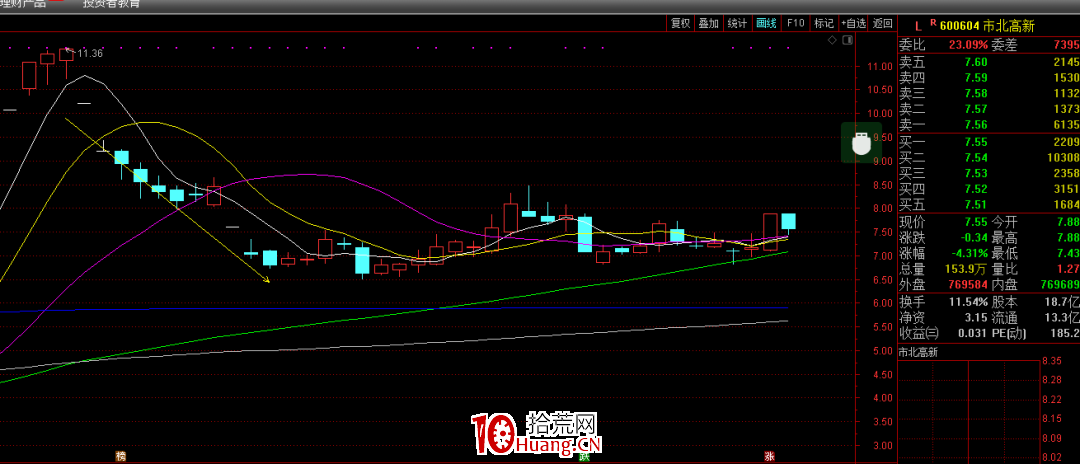Open the 投资者教育 menu
1080x464 pixels.
(111, 4)
